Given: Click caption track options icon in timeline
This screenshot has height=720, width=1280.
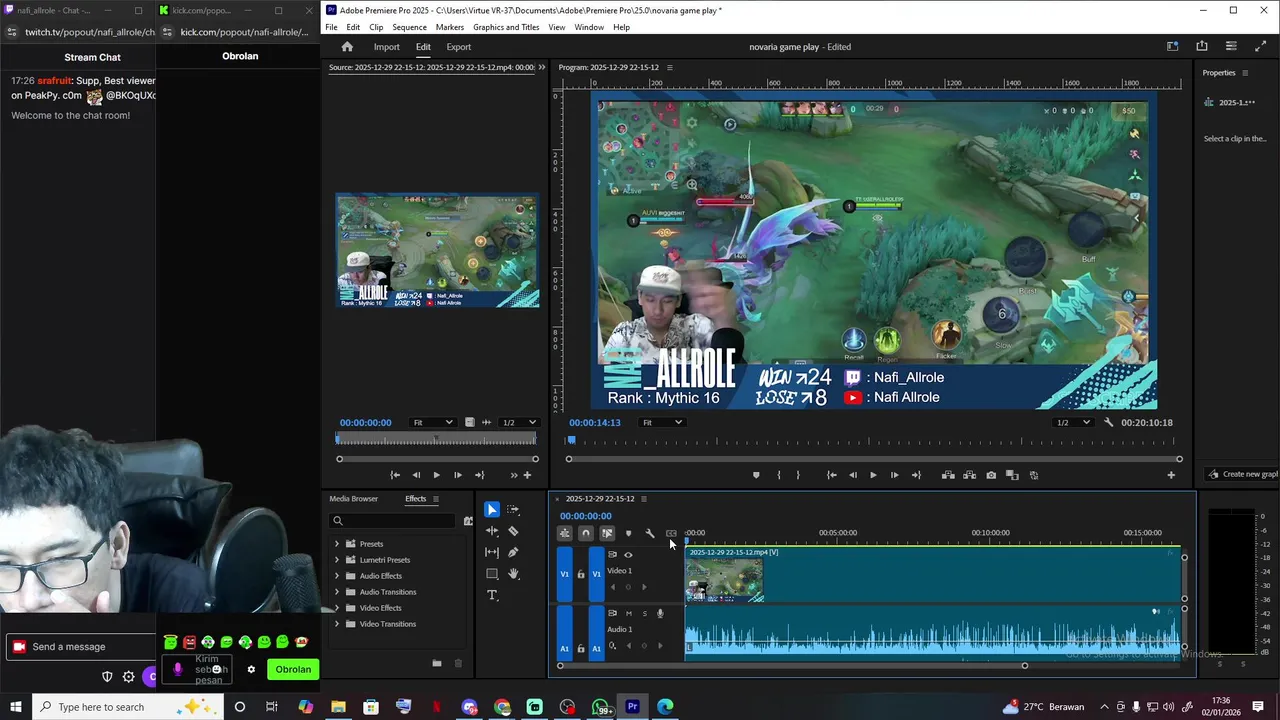Looking at the screenshot, I should coord(671,533).
